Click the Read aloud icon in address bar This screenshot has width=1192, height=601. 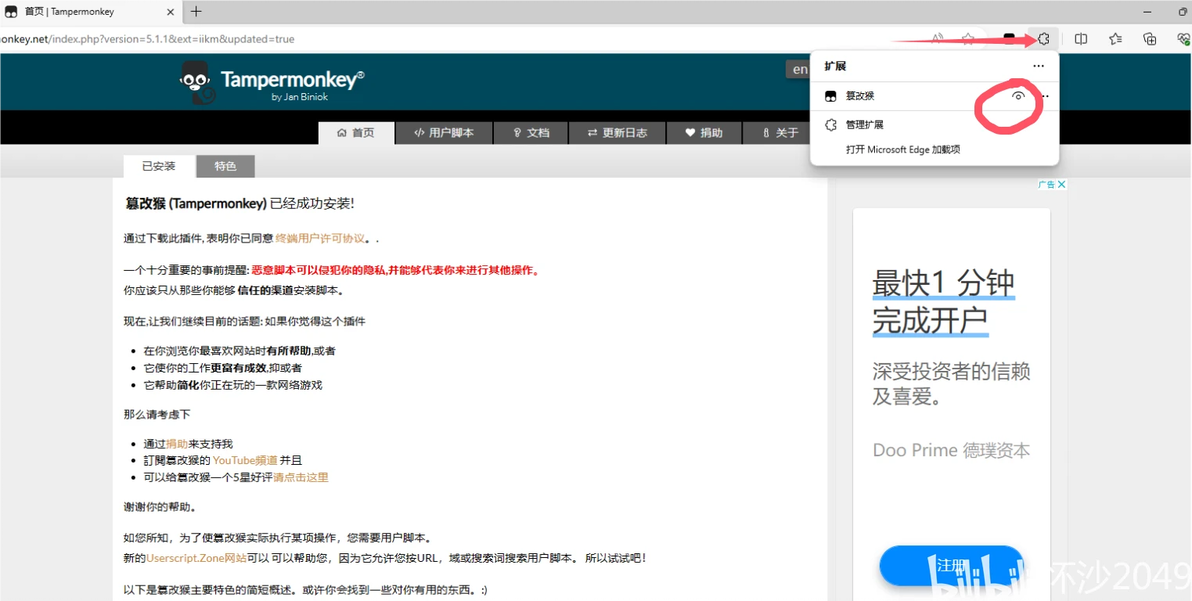938,39
